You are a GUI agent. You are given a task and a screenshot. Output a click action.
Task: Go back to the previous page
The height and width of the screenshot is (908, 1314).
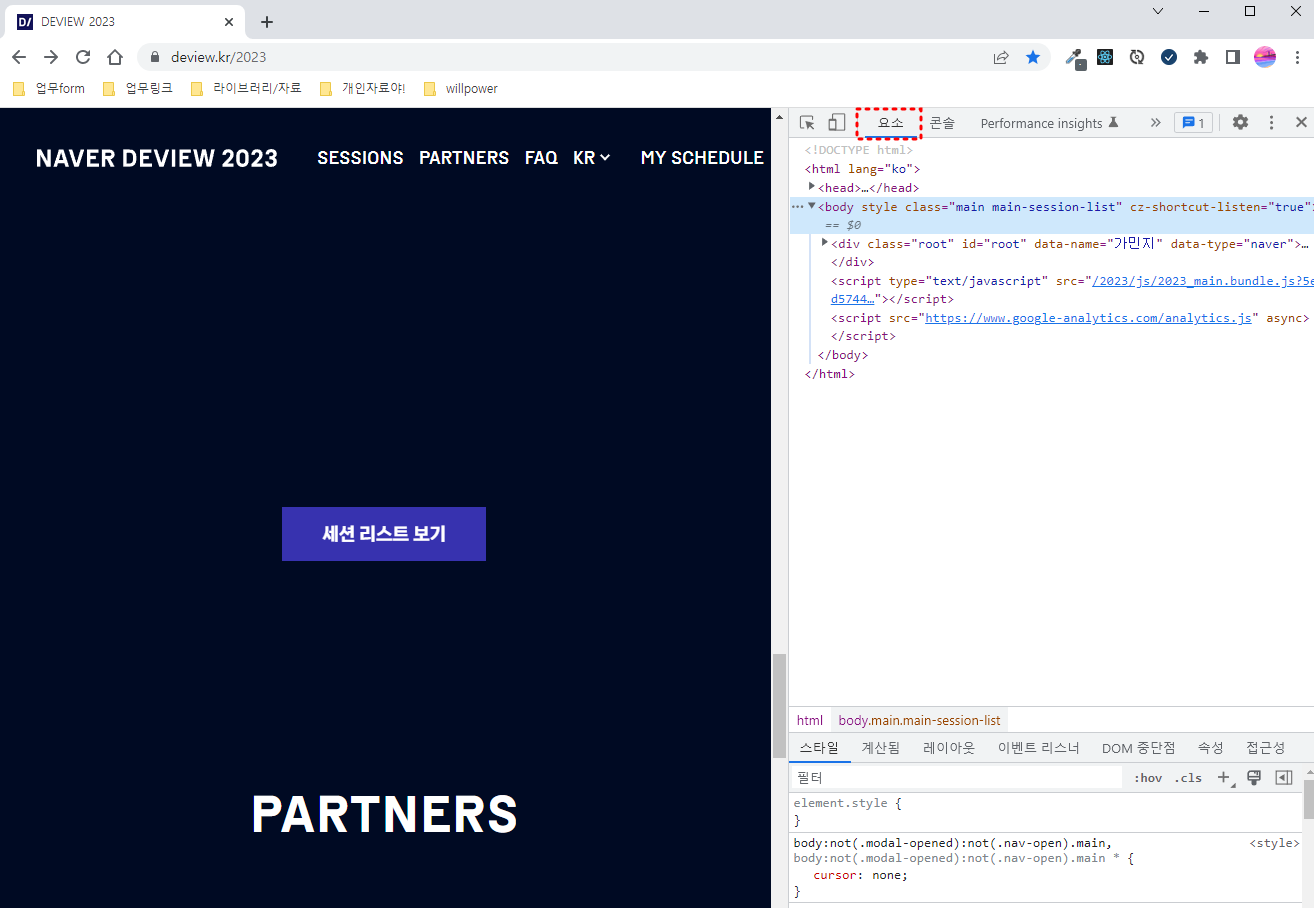[x=19, y=57]
